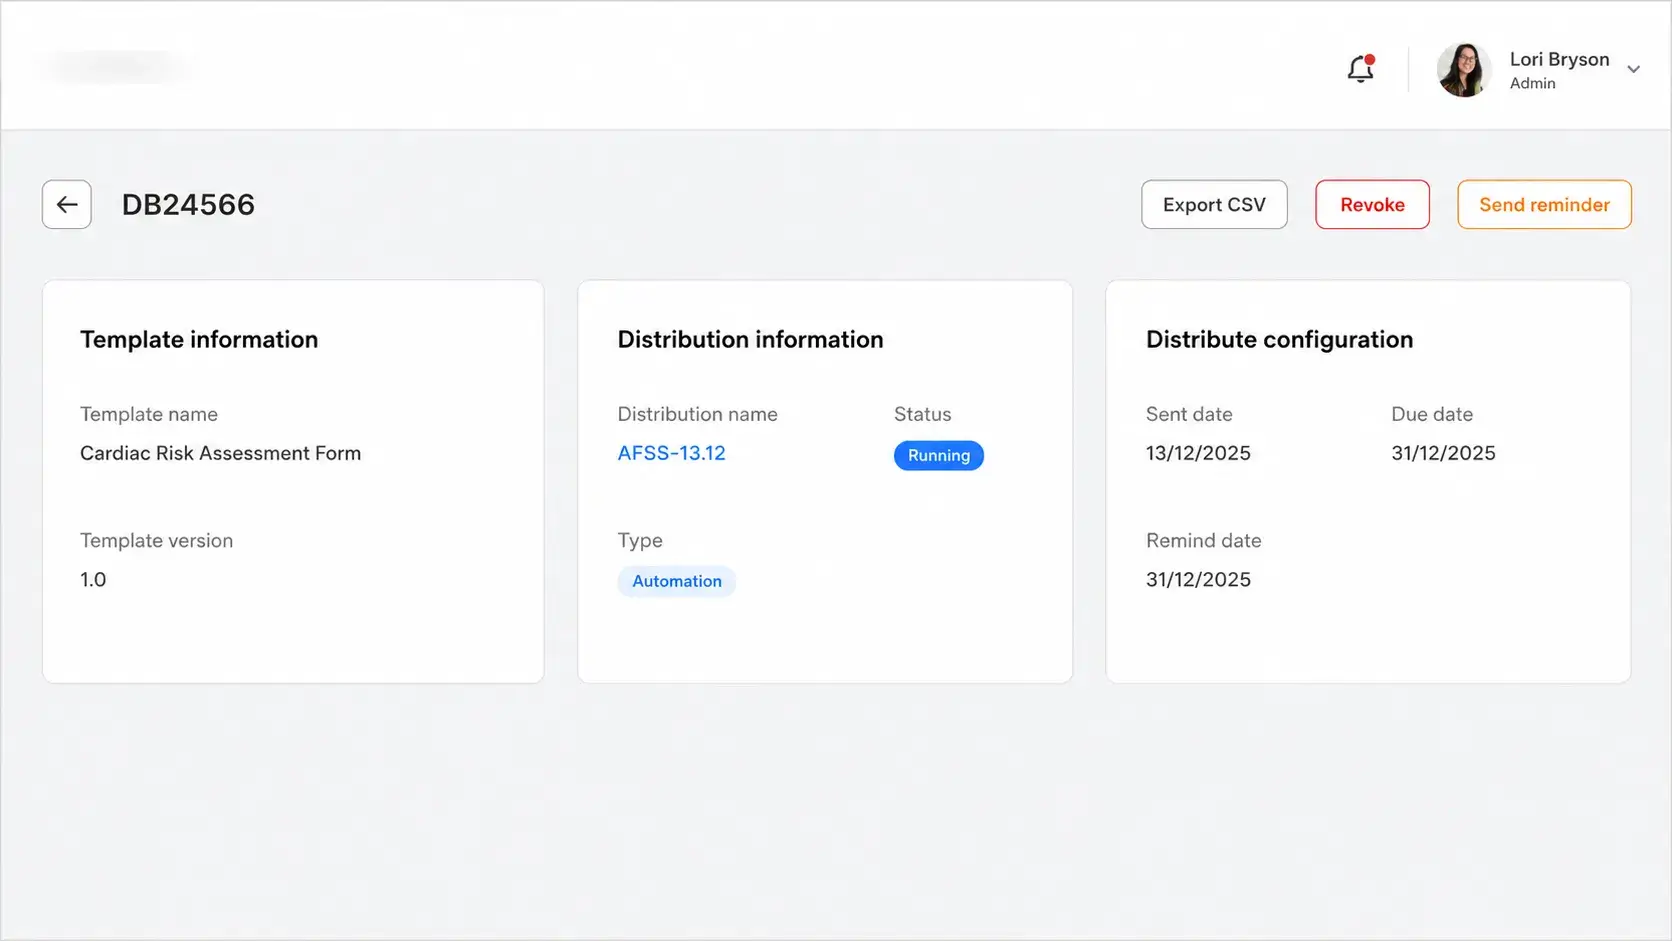Click template version value 1.0

click(x=93, y=580)
